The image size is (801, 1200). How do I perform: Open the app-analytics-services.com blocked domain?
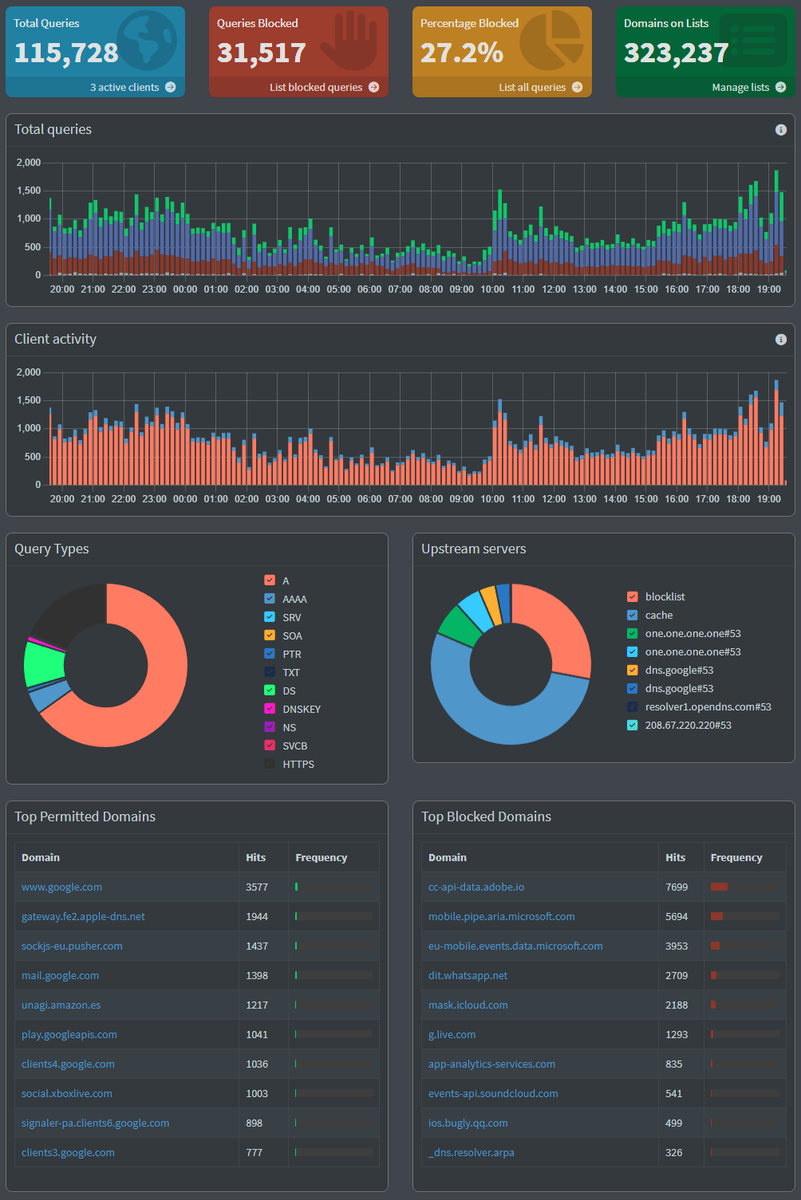491,1064
